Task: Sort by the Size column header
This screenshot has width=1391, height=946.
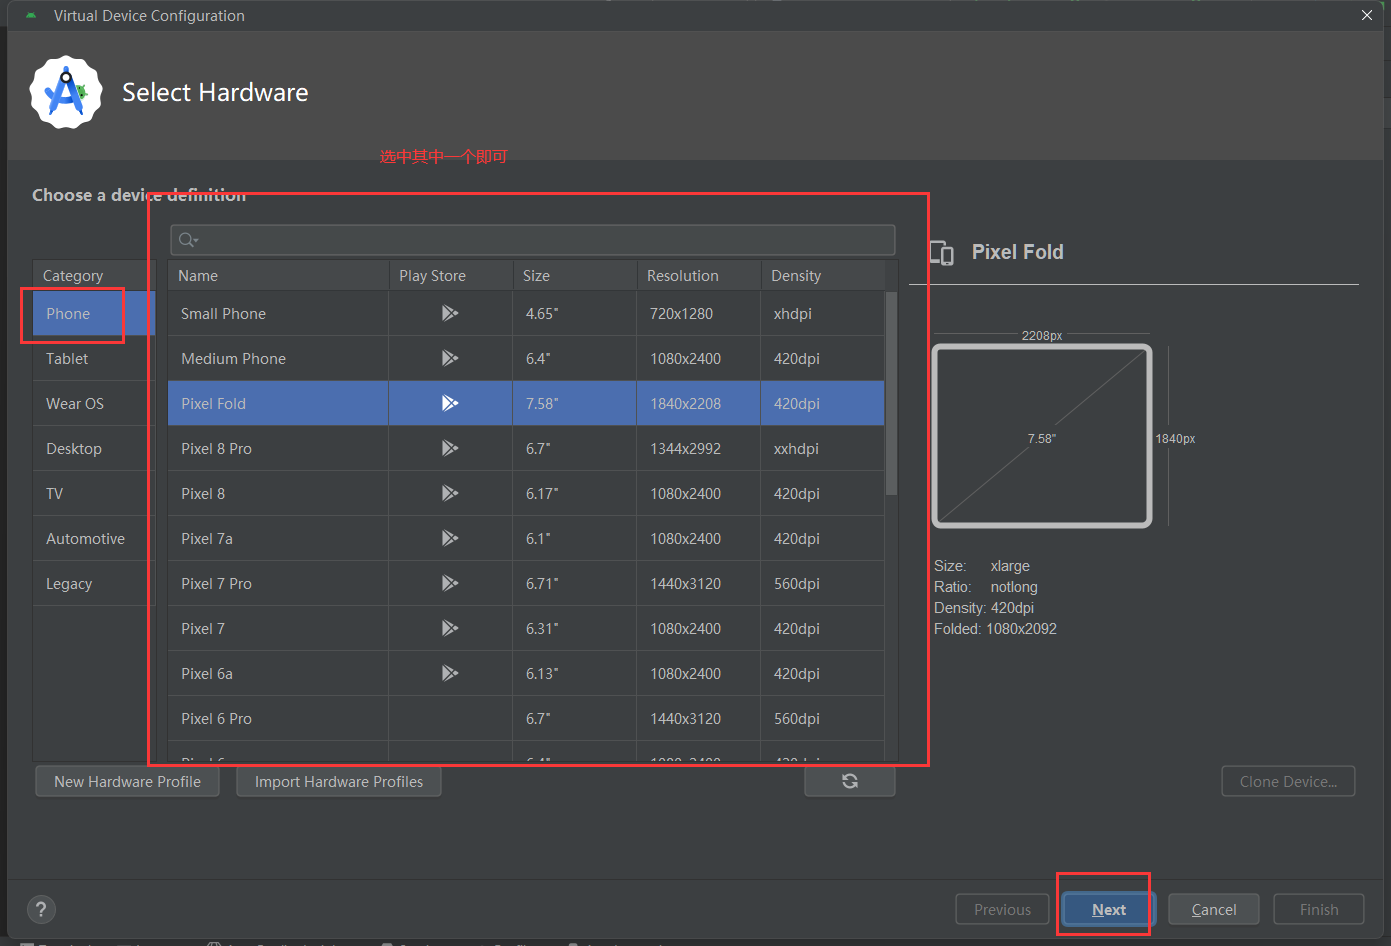Action: 575,275
